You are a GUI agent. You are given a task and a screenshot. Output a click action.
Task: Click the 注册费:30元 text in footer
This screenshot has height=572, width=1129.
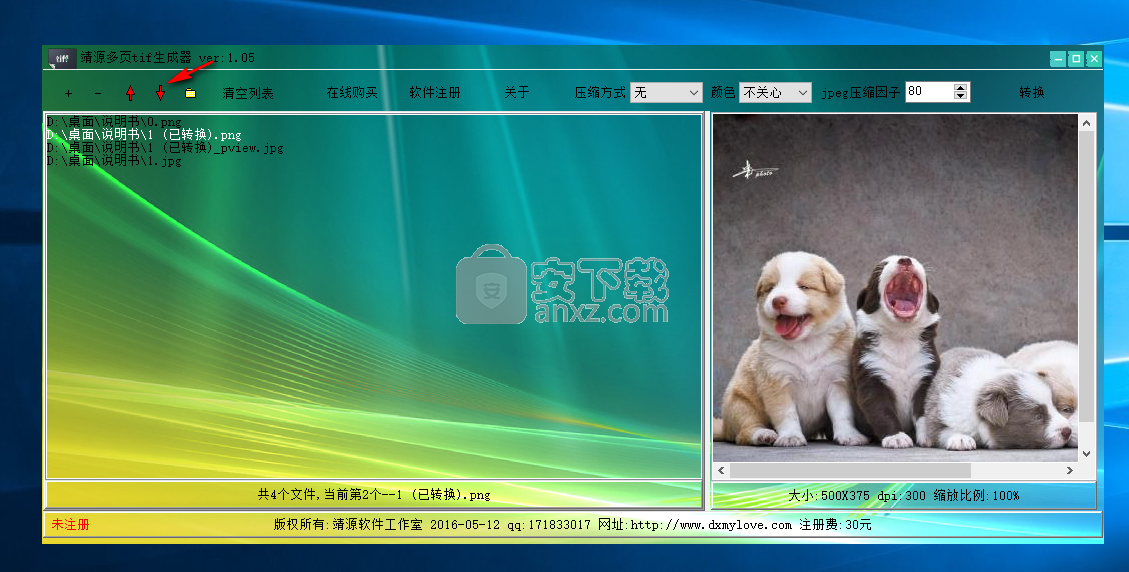[x=835, y=524]
